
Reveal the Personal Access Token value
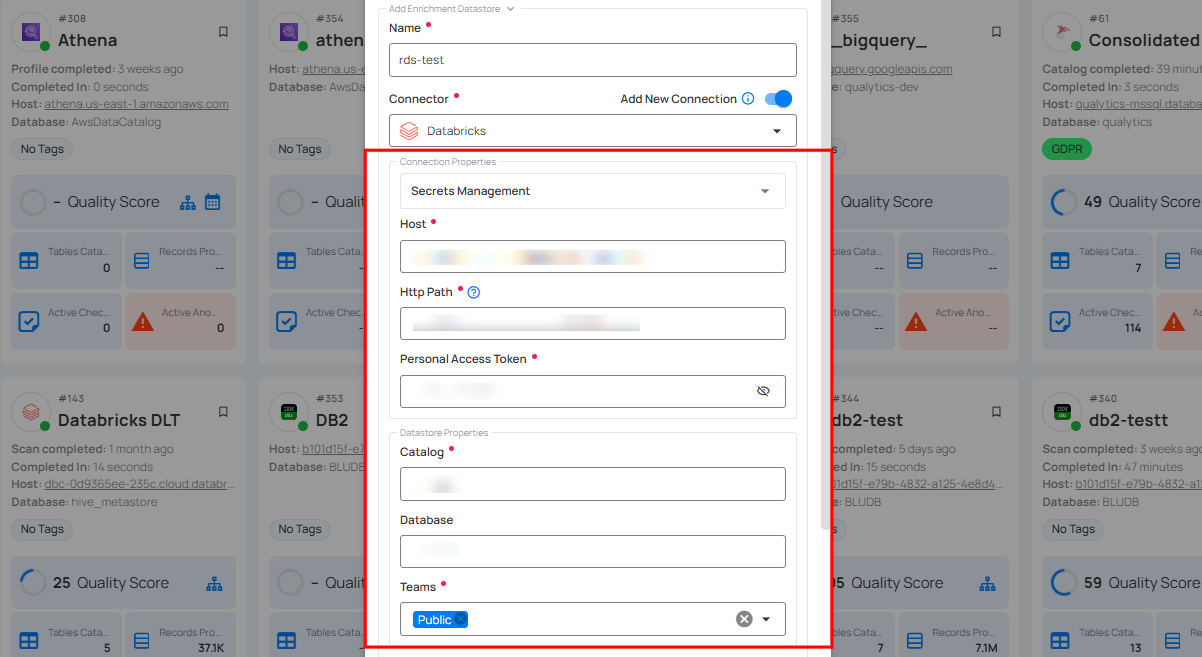pyautogui.click(x=764, y=391)
